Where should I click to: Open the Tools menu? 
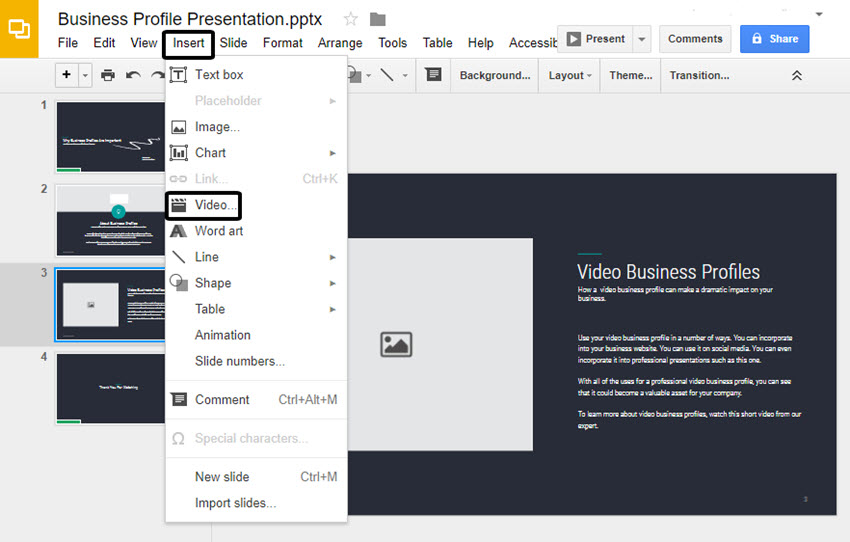(392, 43)
